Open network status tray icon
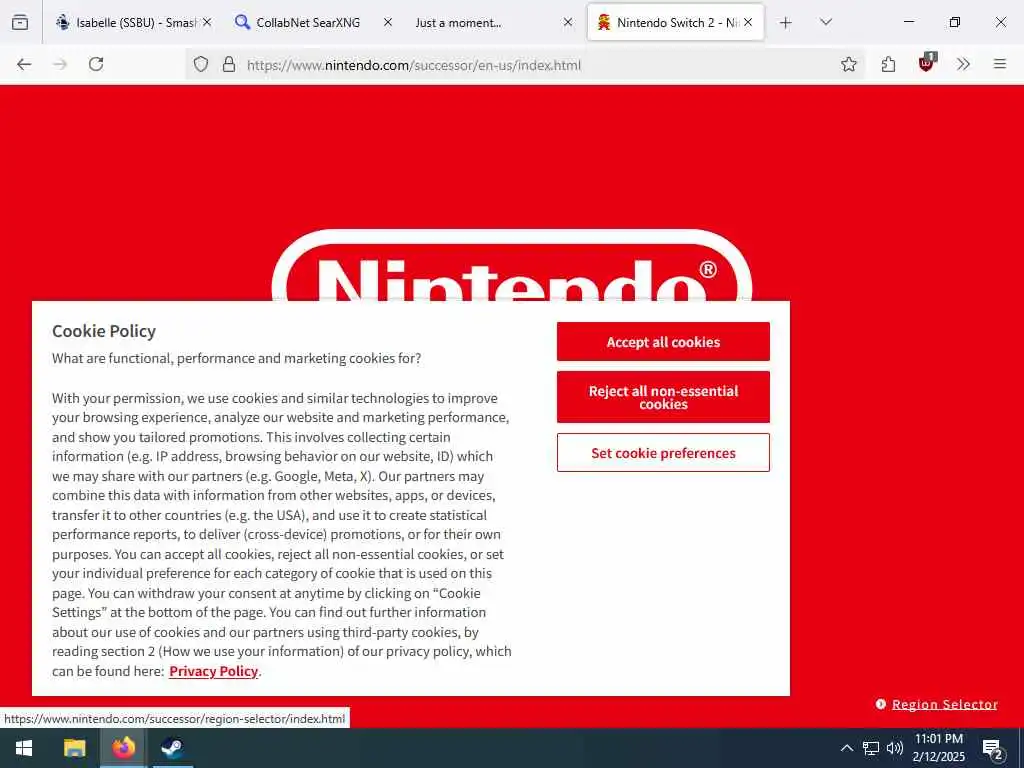 coord(871,748)
